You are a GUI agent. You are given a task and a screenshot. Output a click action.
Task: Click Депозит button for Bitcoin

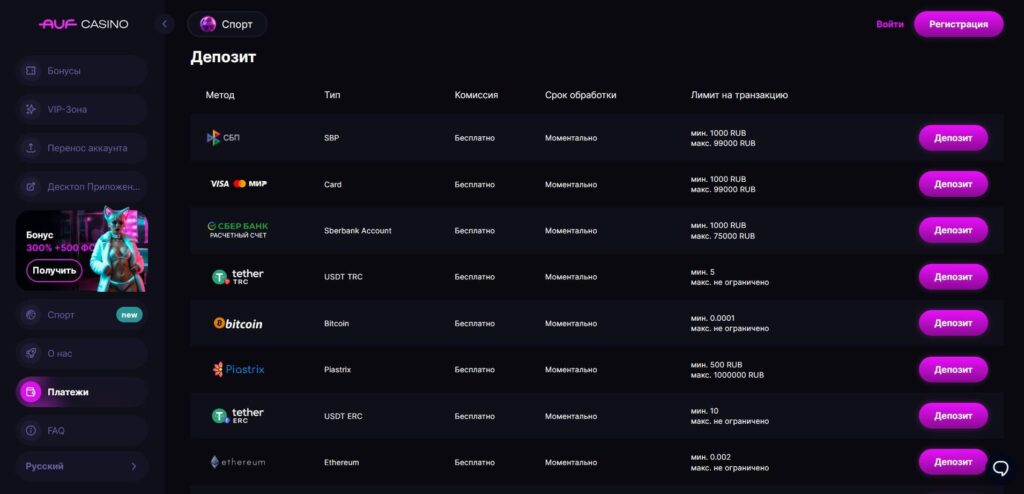[x=953, y=323]
